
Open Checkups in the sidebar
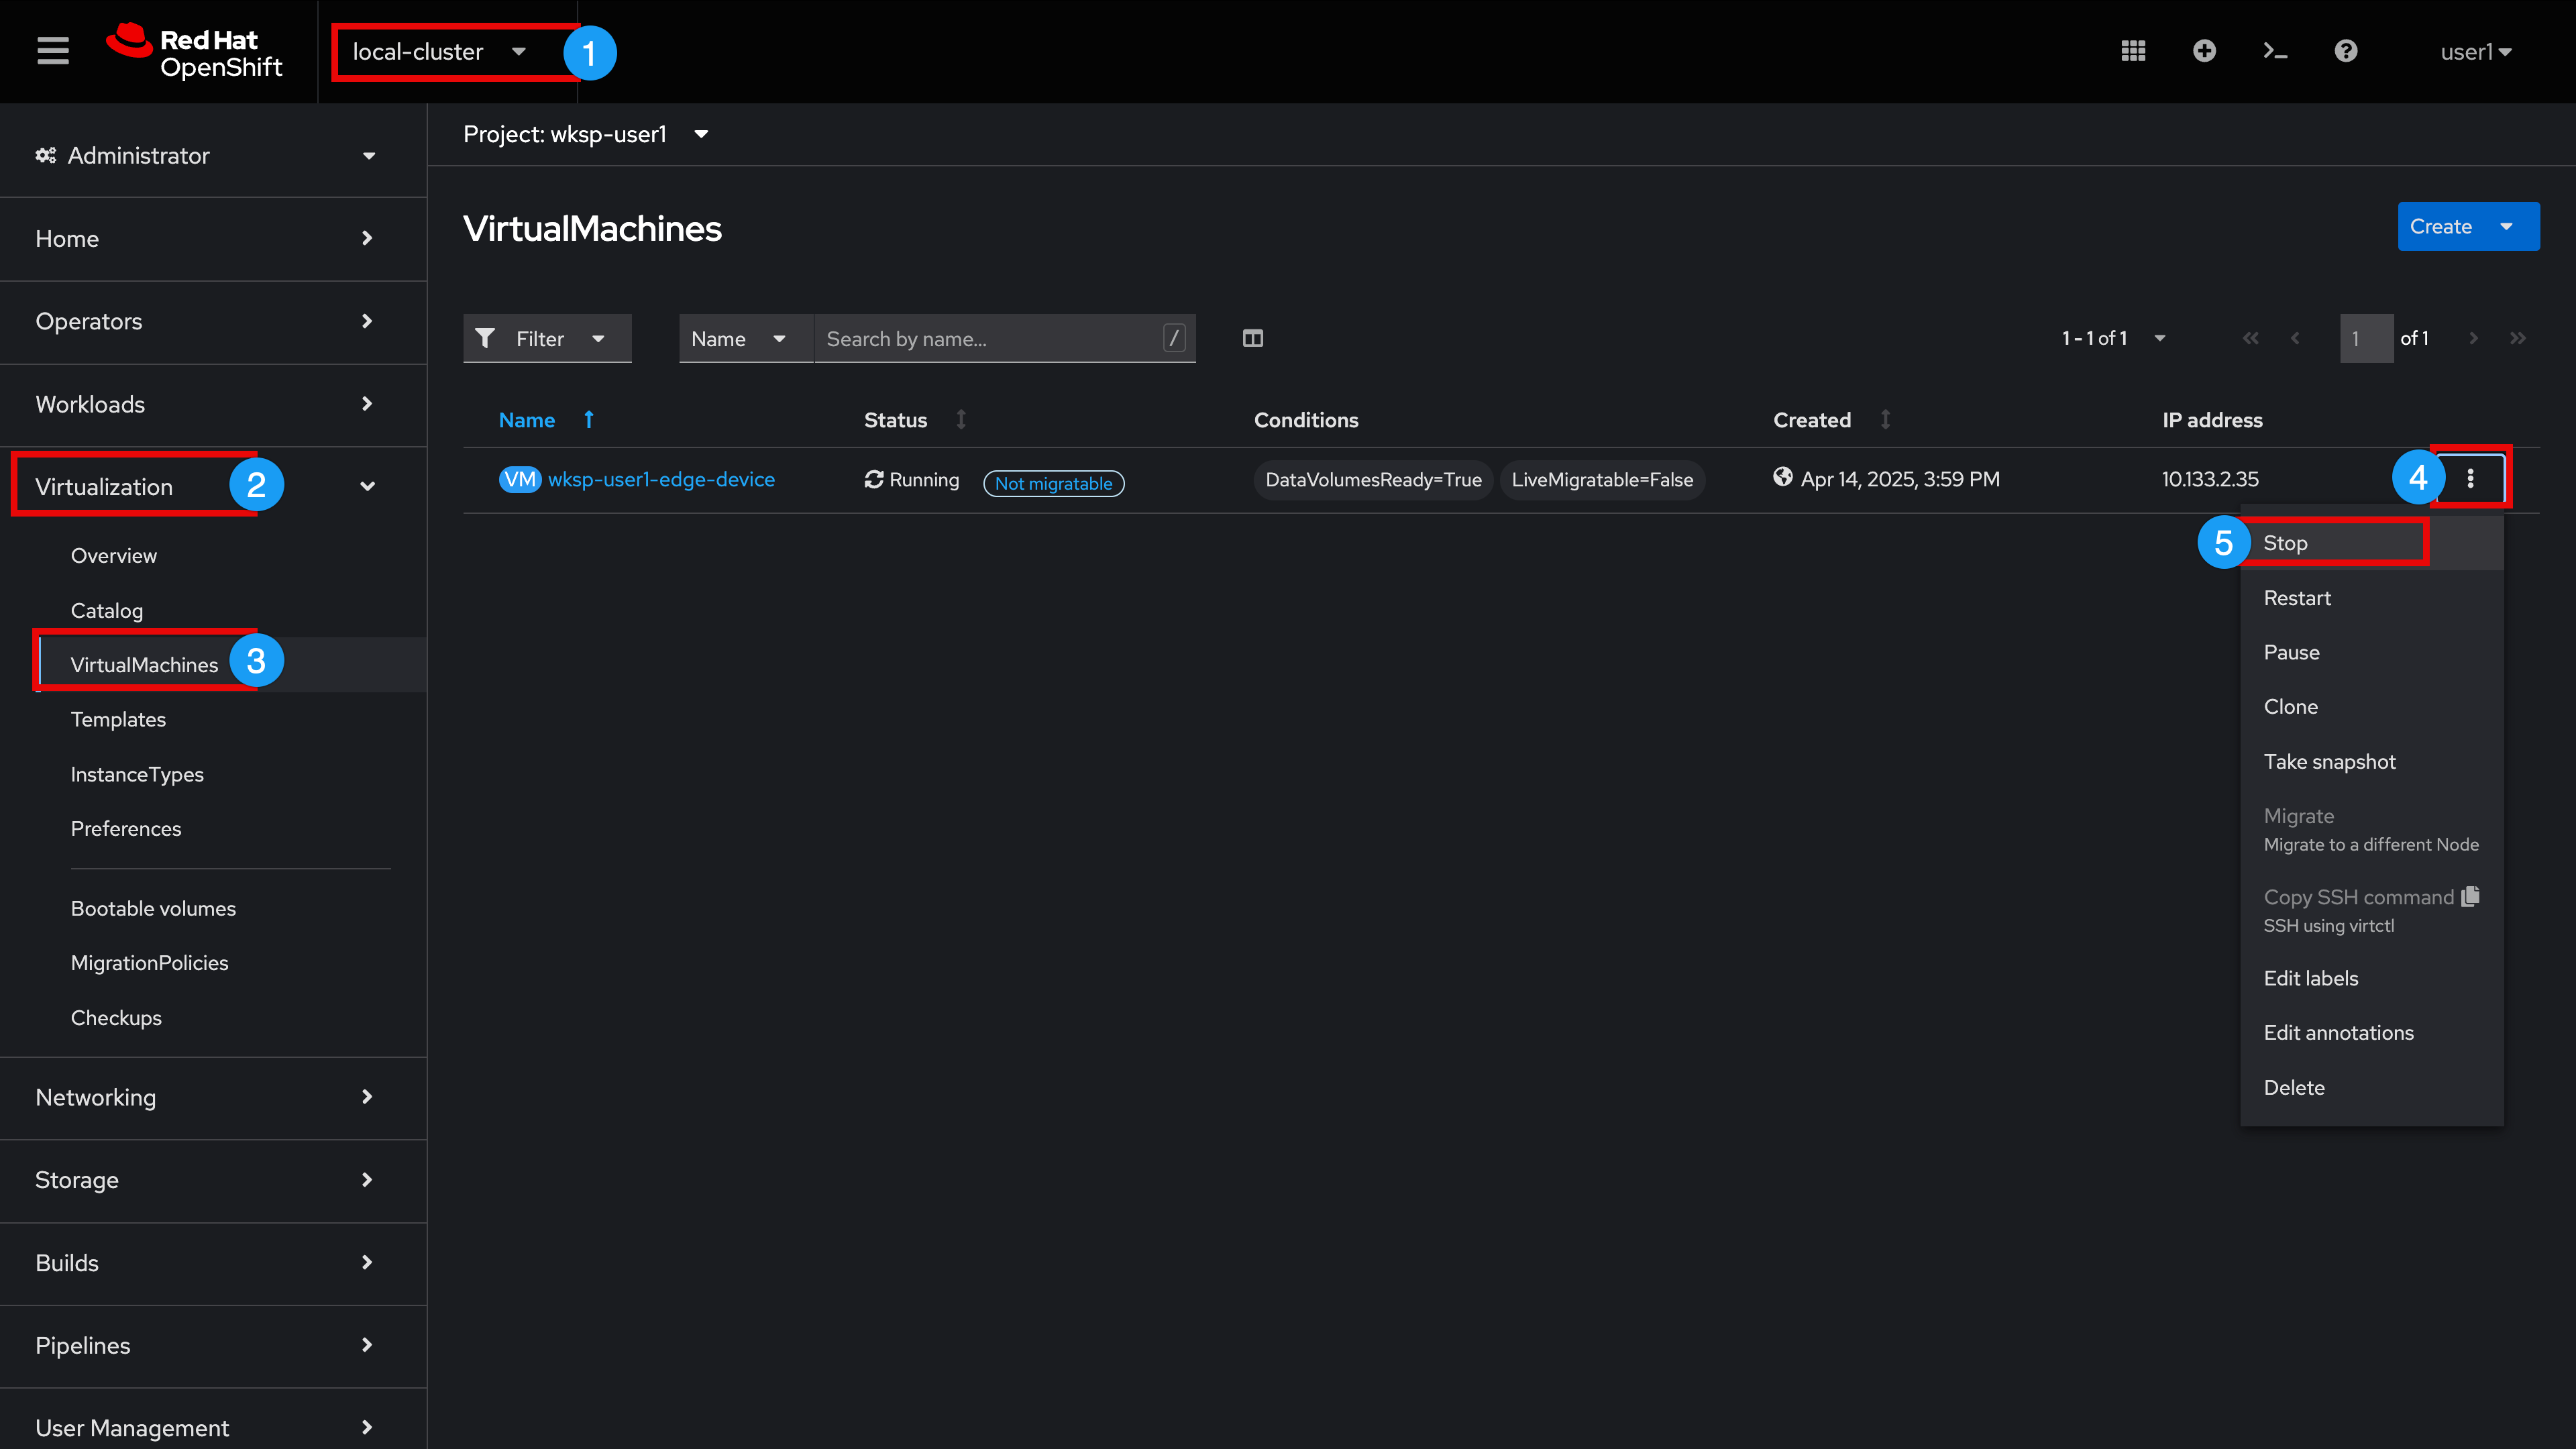(116, 1017)
